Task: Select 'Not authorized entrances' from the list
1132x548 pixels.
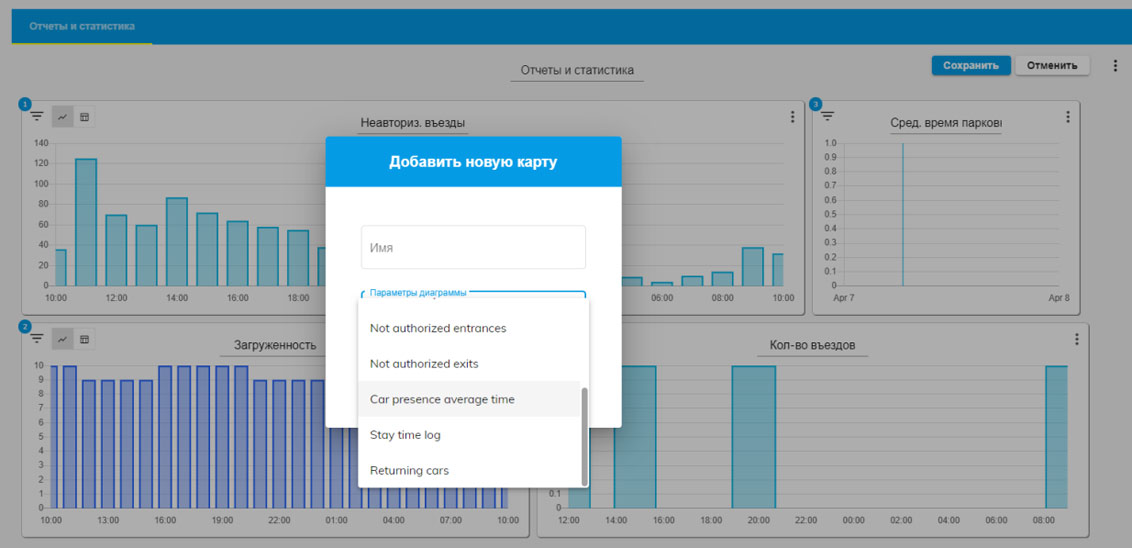Action: tap(438, 328)
